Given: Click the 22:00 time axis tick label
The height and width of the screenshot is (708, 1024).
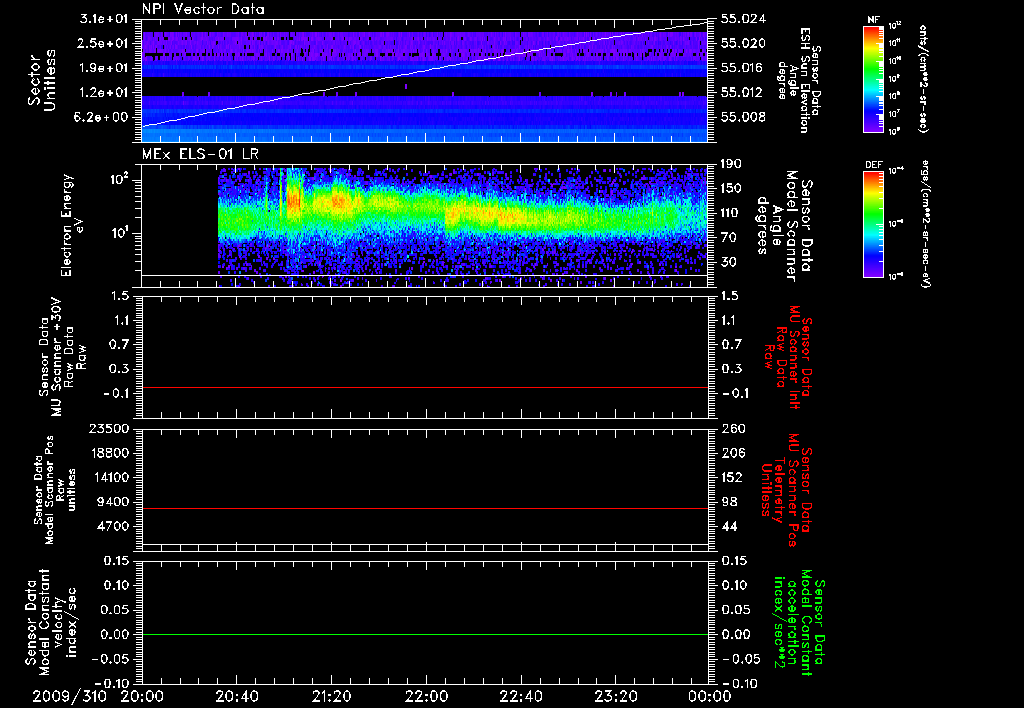Looking at the screenshot, I should tap(426, 694).
